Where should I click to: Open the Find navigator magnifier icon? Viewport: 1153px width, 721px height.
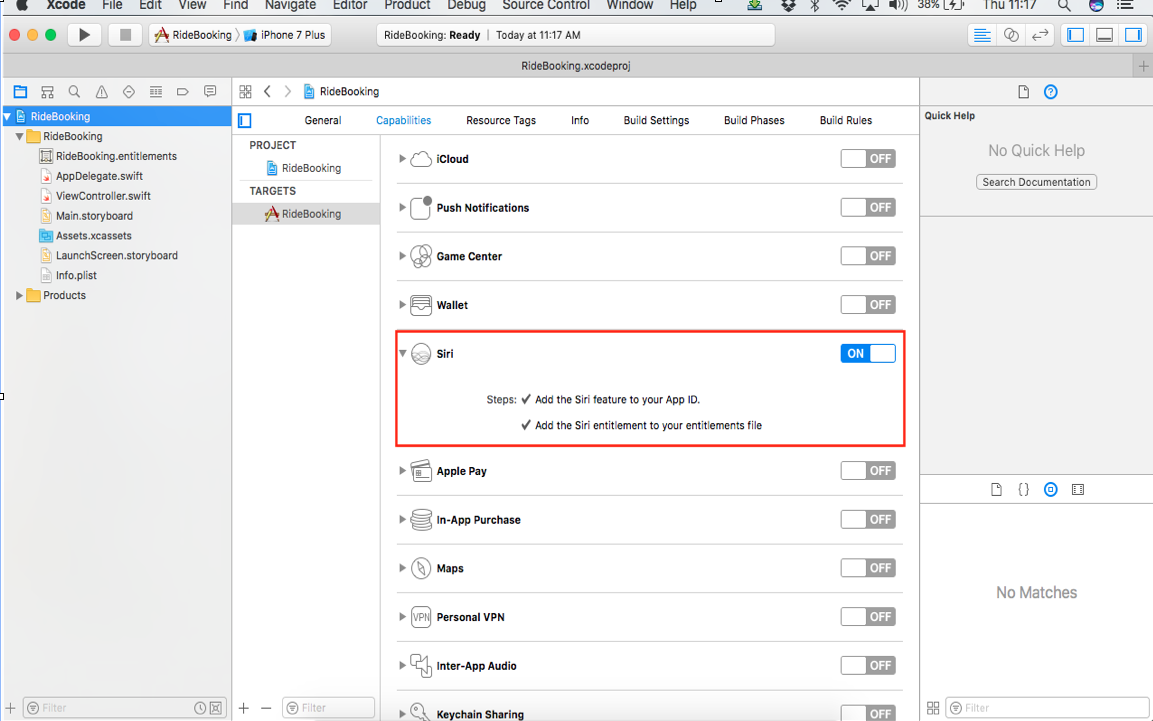pos(74,92)
